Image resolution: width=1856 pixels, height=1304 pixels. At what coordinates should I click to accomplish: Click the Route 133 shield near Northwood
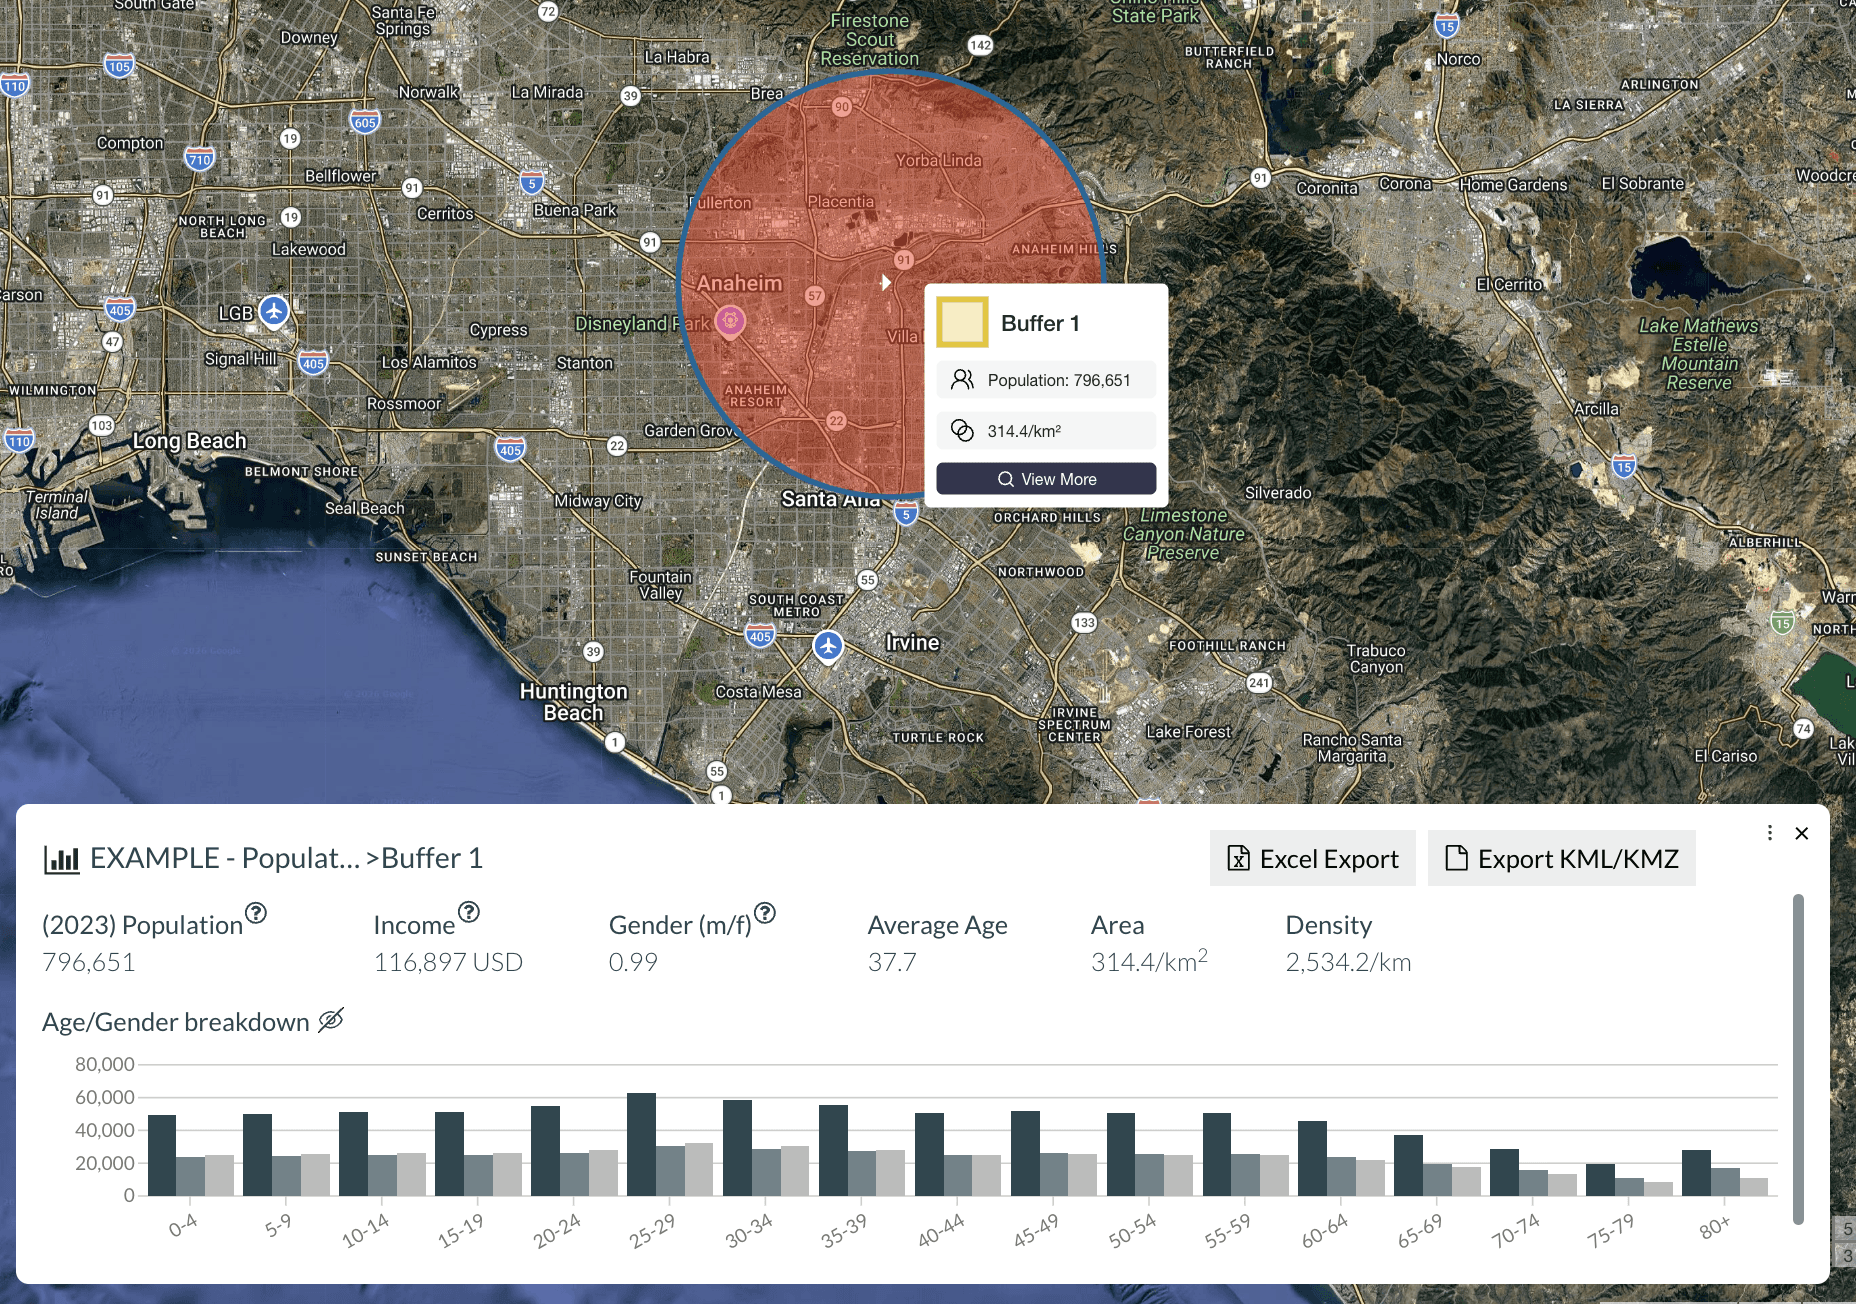click(1084, 623)
